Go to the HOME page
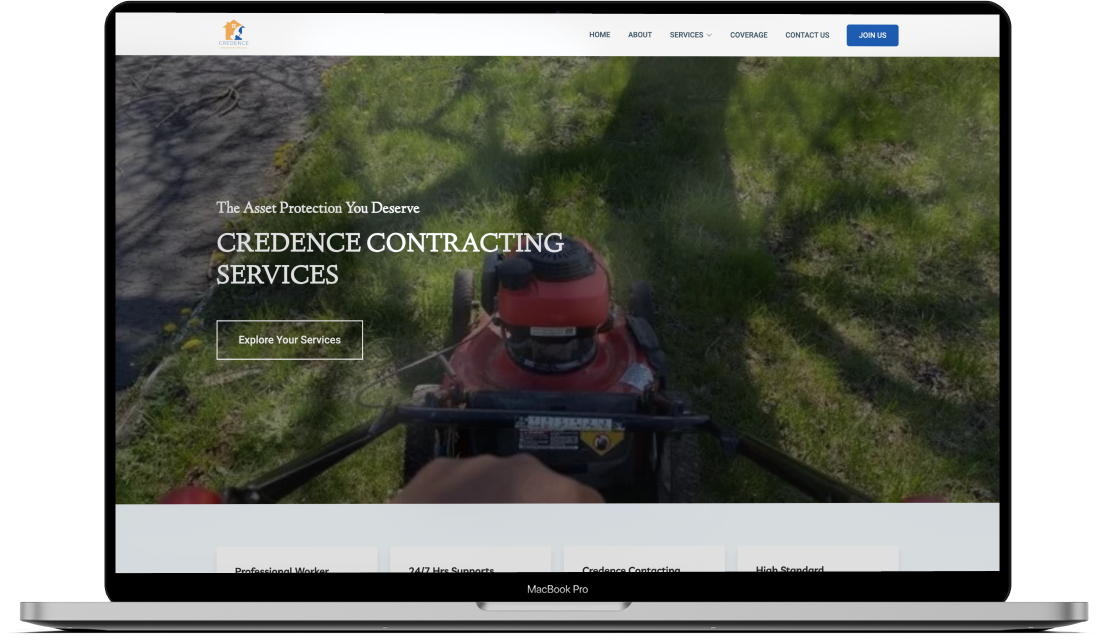1099x642 pixels. [599, 35]
